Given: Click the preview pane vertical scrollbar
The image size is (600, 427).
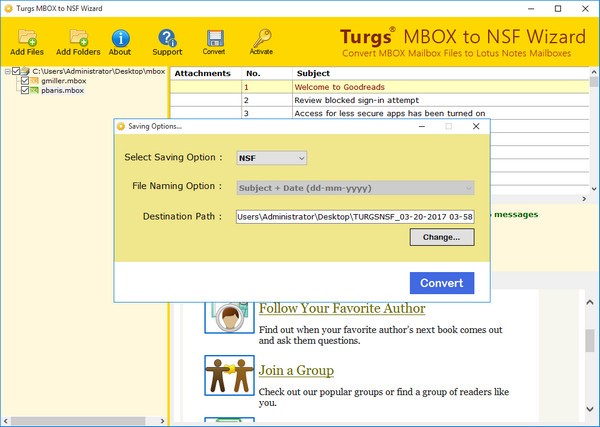Looking at the screenshot, I should pyautogui.click(x=590, y=340).
